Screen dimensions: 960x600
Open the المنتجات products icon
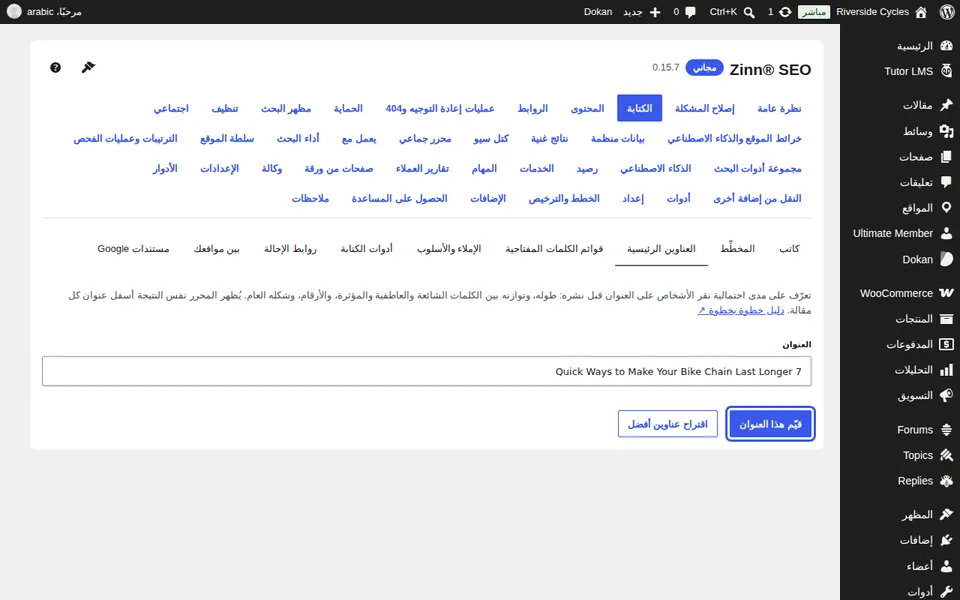pyautogui.click(x=947, y=318)
